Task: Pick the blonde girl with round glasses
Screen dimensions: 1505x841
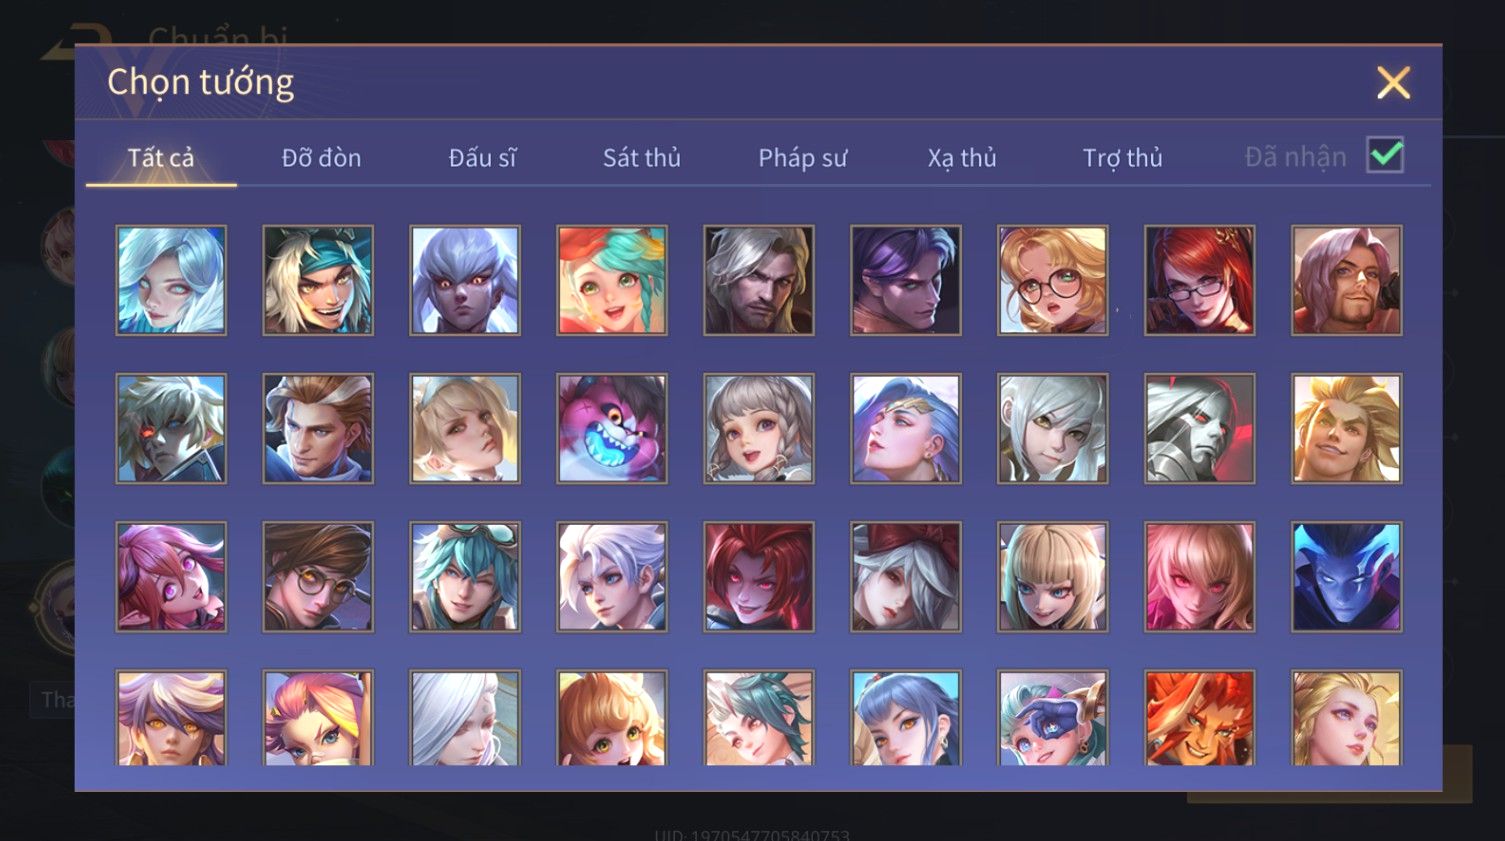Action: point(1053,280)
